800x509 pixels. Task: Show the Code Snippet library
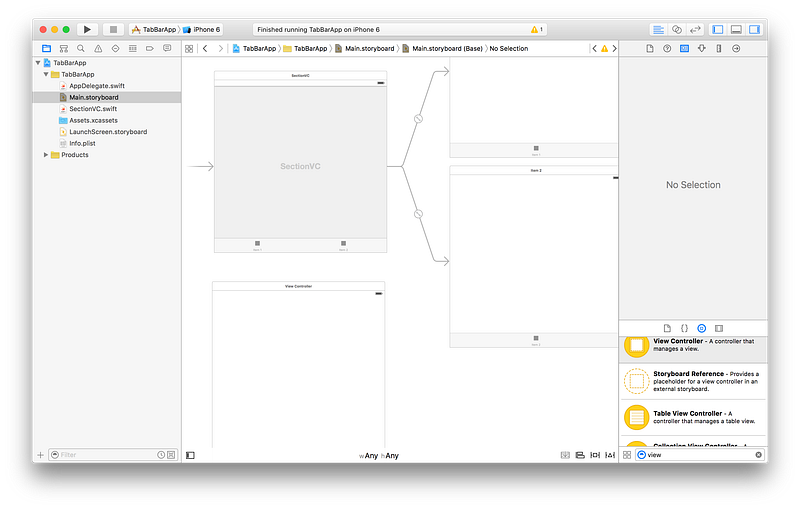684,328
